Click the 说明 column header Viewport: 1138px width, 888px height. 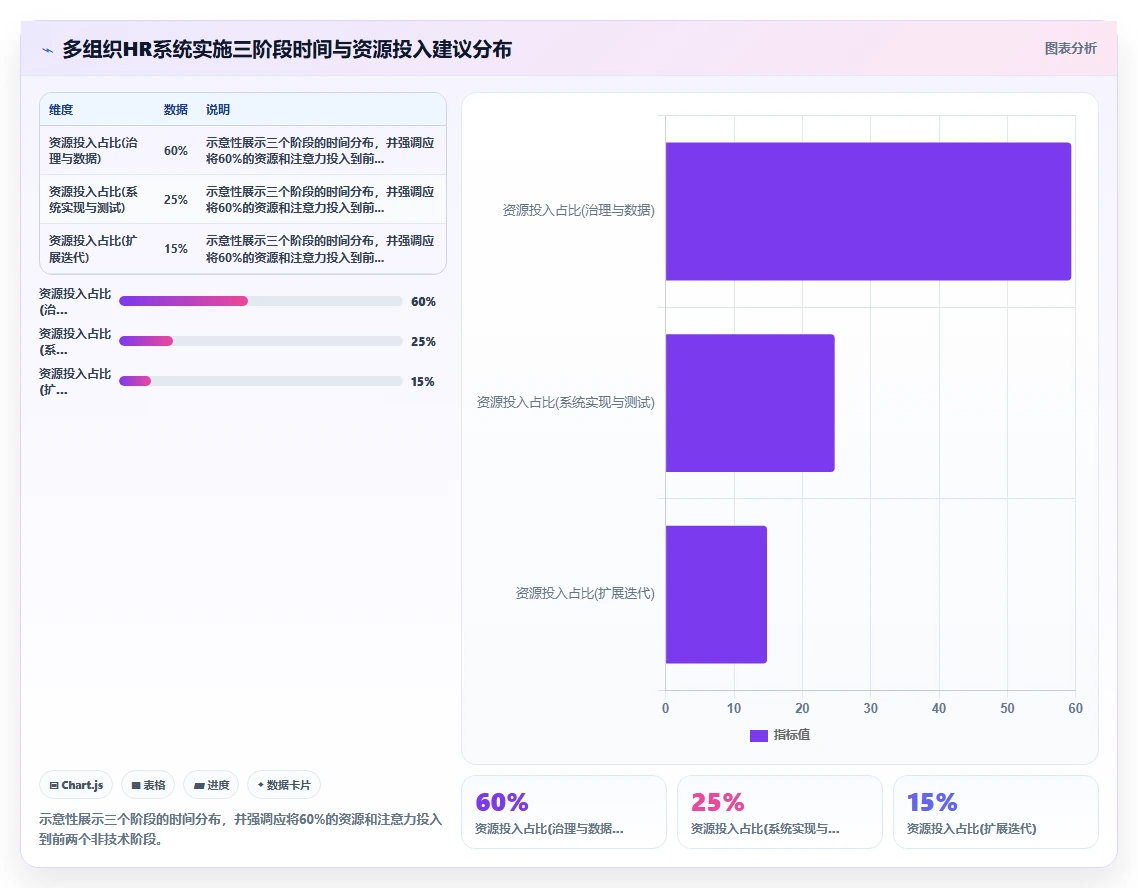[x=218, y=110]
